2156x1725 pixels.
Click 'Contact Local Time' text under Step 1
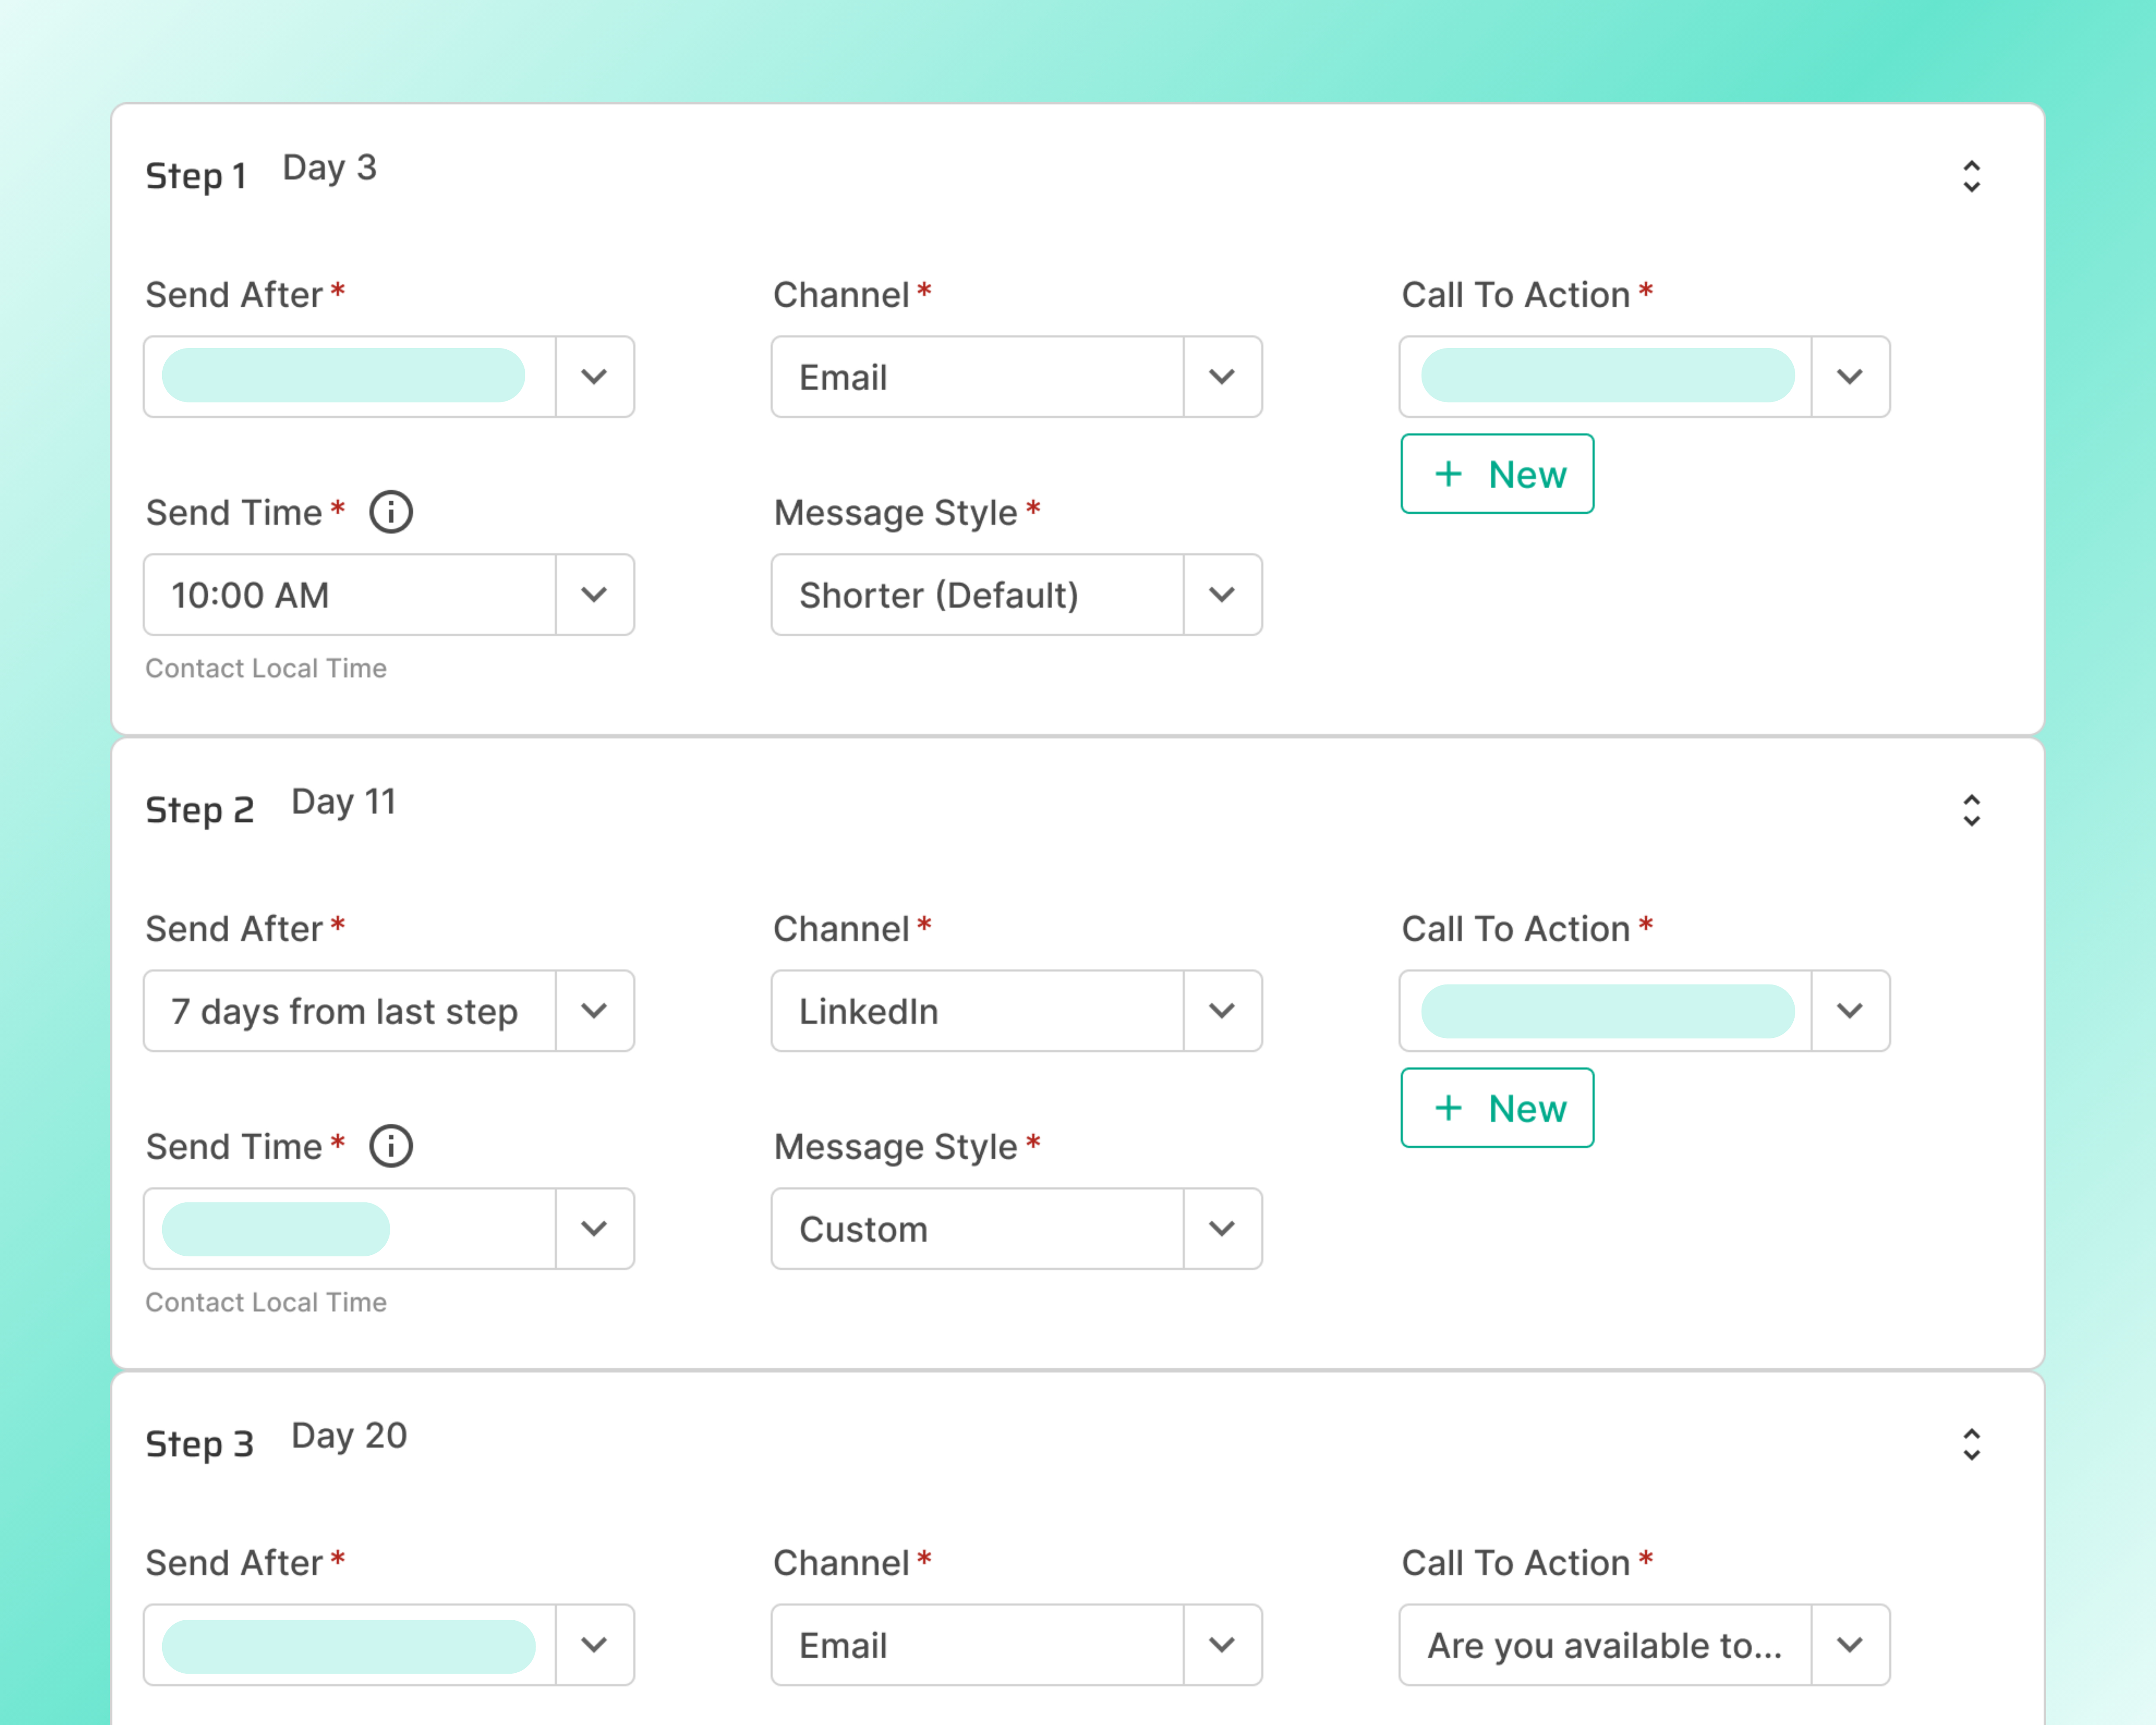coord(266,668)
